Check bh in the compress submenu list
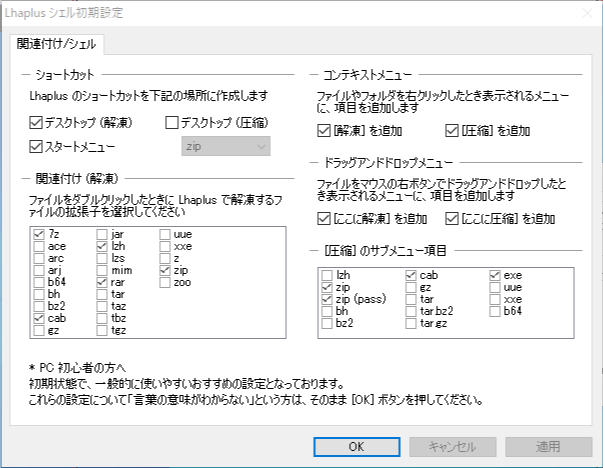Image resolution: width=603 pixels, height=468 pixels. click(327, 311)
